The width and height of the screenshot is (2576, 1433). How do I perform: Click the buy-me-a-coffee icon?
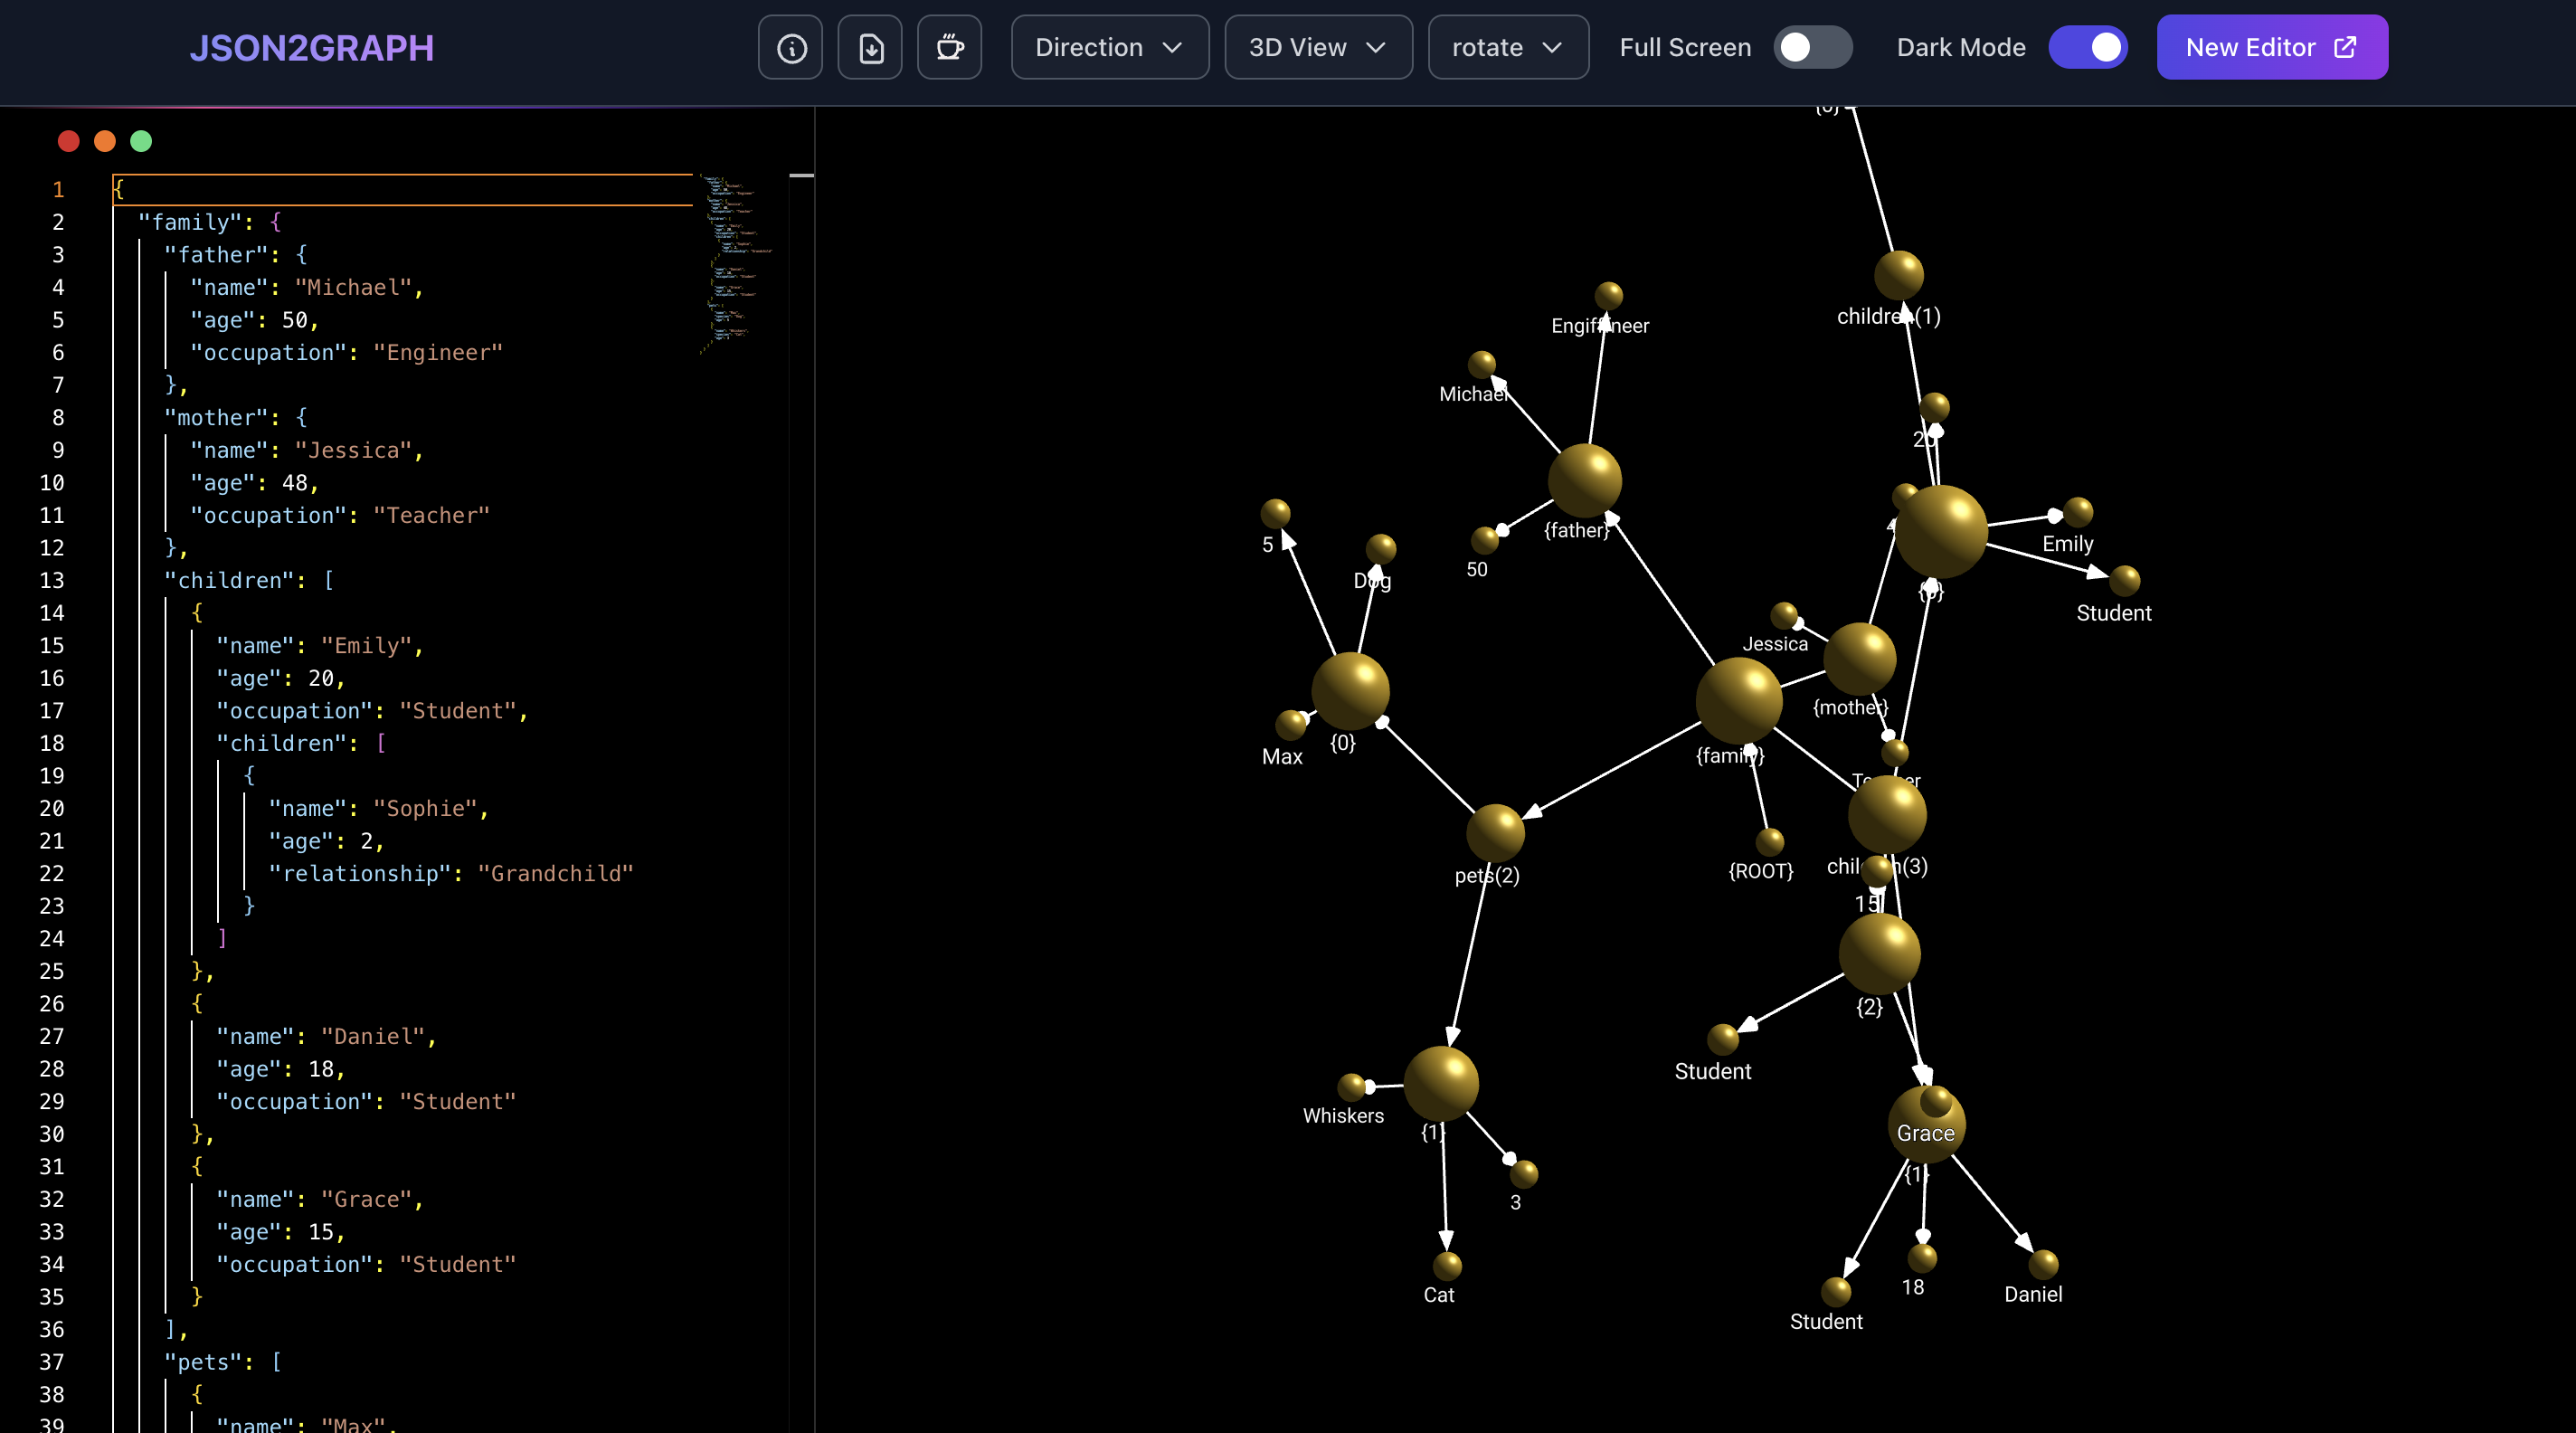pyautogui.click(x=949, y=47)
